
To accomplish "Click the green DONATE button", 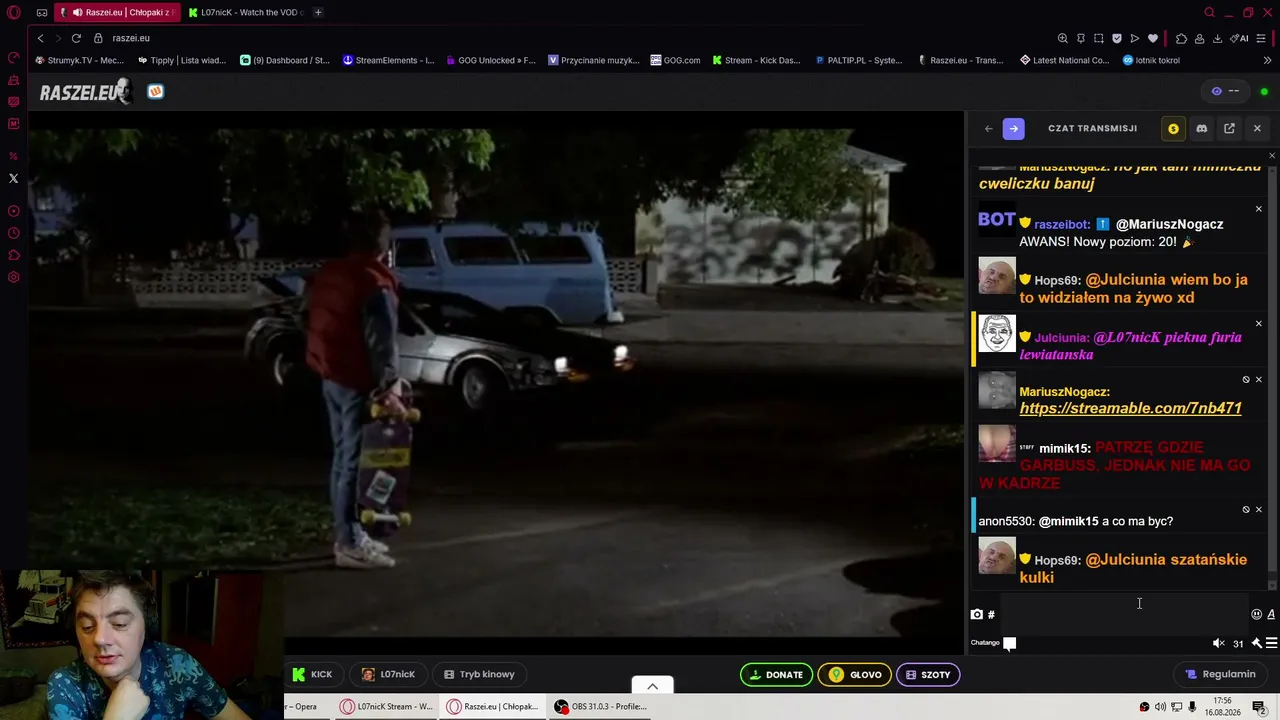I will pyautogui.click(x=776, y=674).
